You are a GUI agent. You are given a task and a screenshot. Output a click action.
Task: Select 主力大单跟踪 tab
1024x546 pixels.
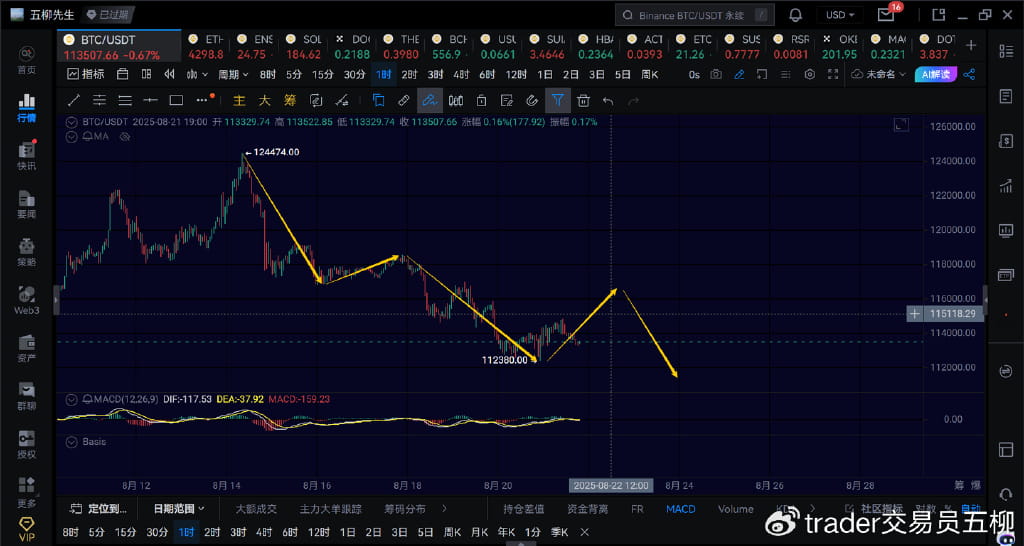click(x=330, y=509)
